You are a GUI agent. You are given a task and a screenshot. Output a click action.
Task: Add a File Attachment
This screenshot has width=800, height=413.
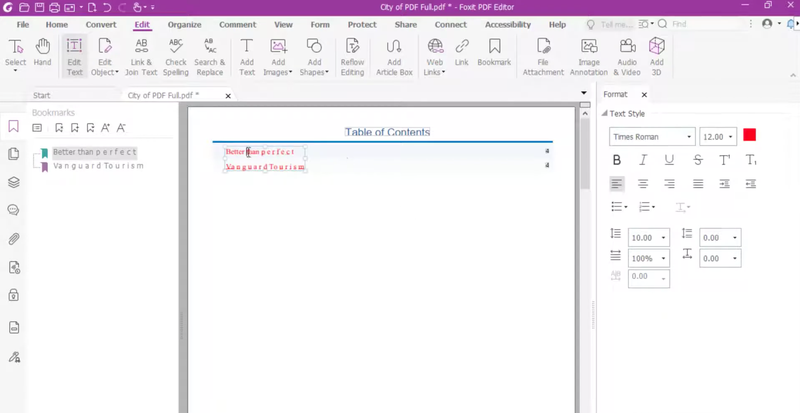pos(543,57)
